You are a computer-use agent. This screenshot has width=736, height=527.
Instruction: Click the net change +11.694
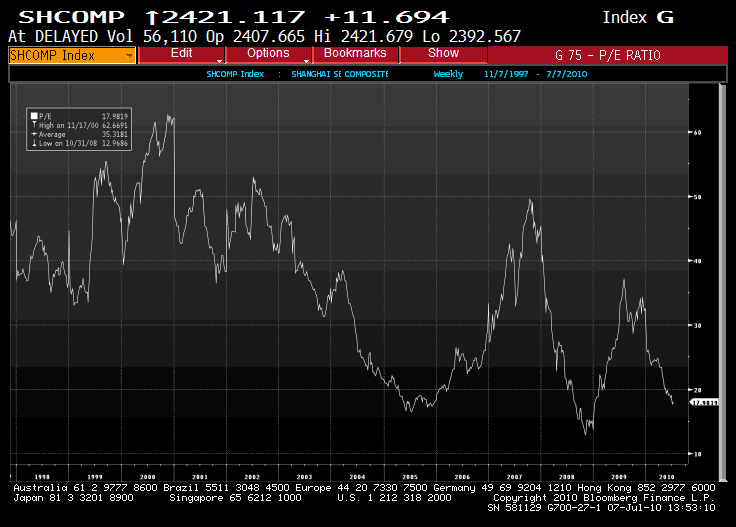click(x=387, y=17)
